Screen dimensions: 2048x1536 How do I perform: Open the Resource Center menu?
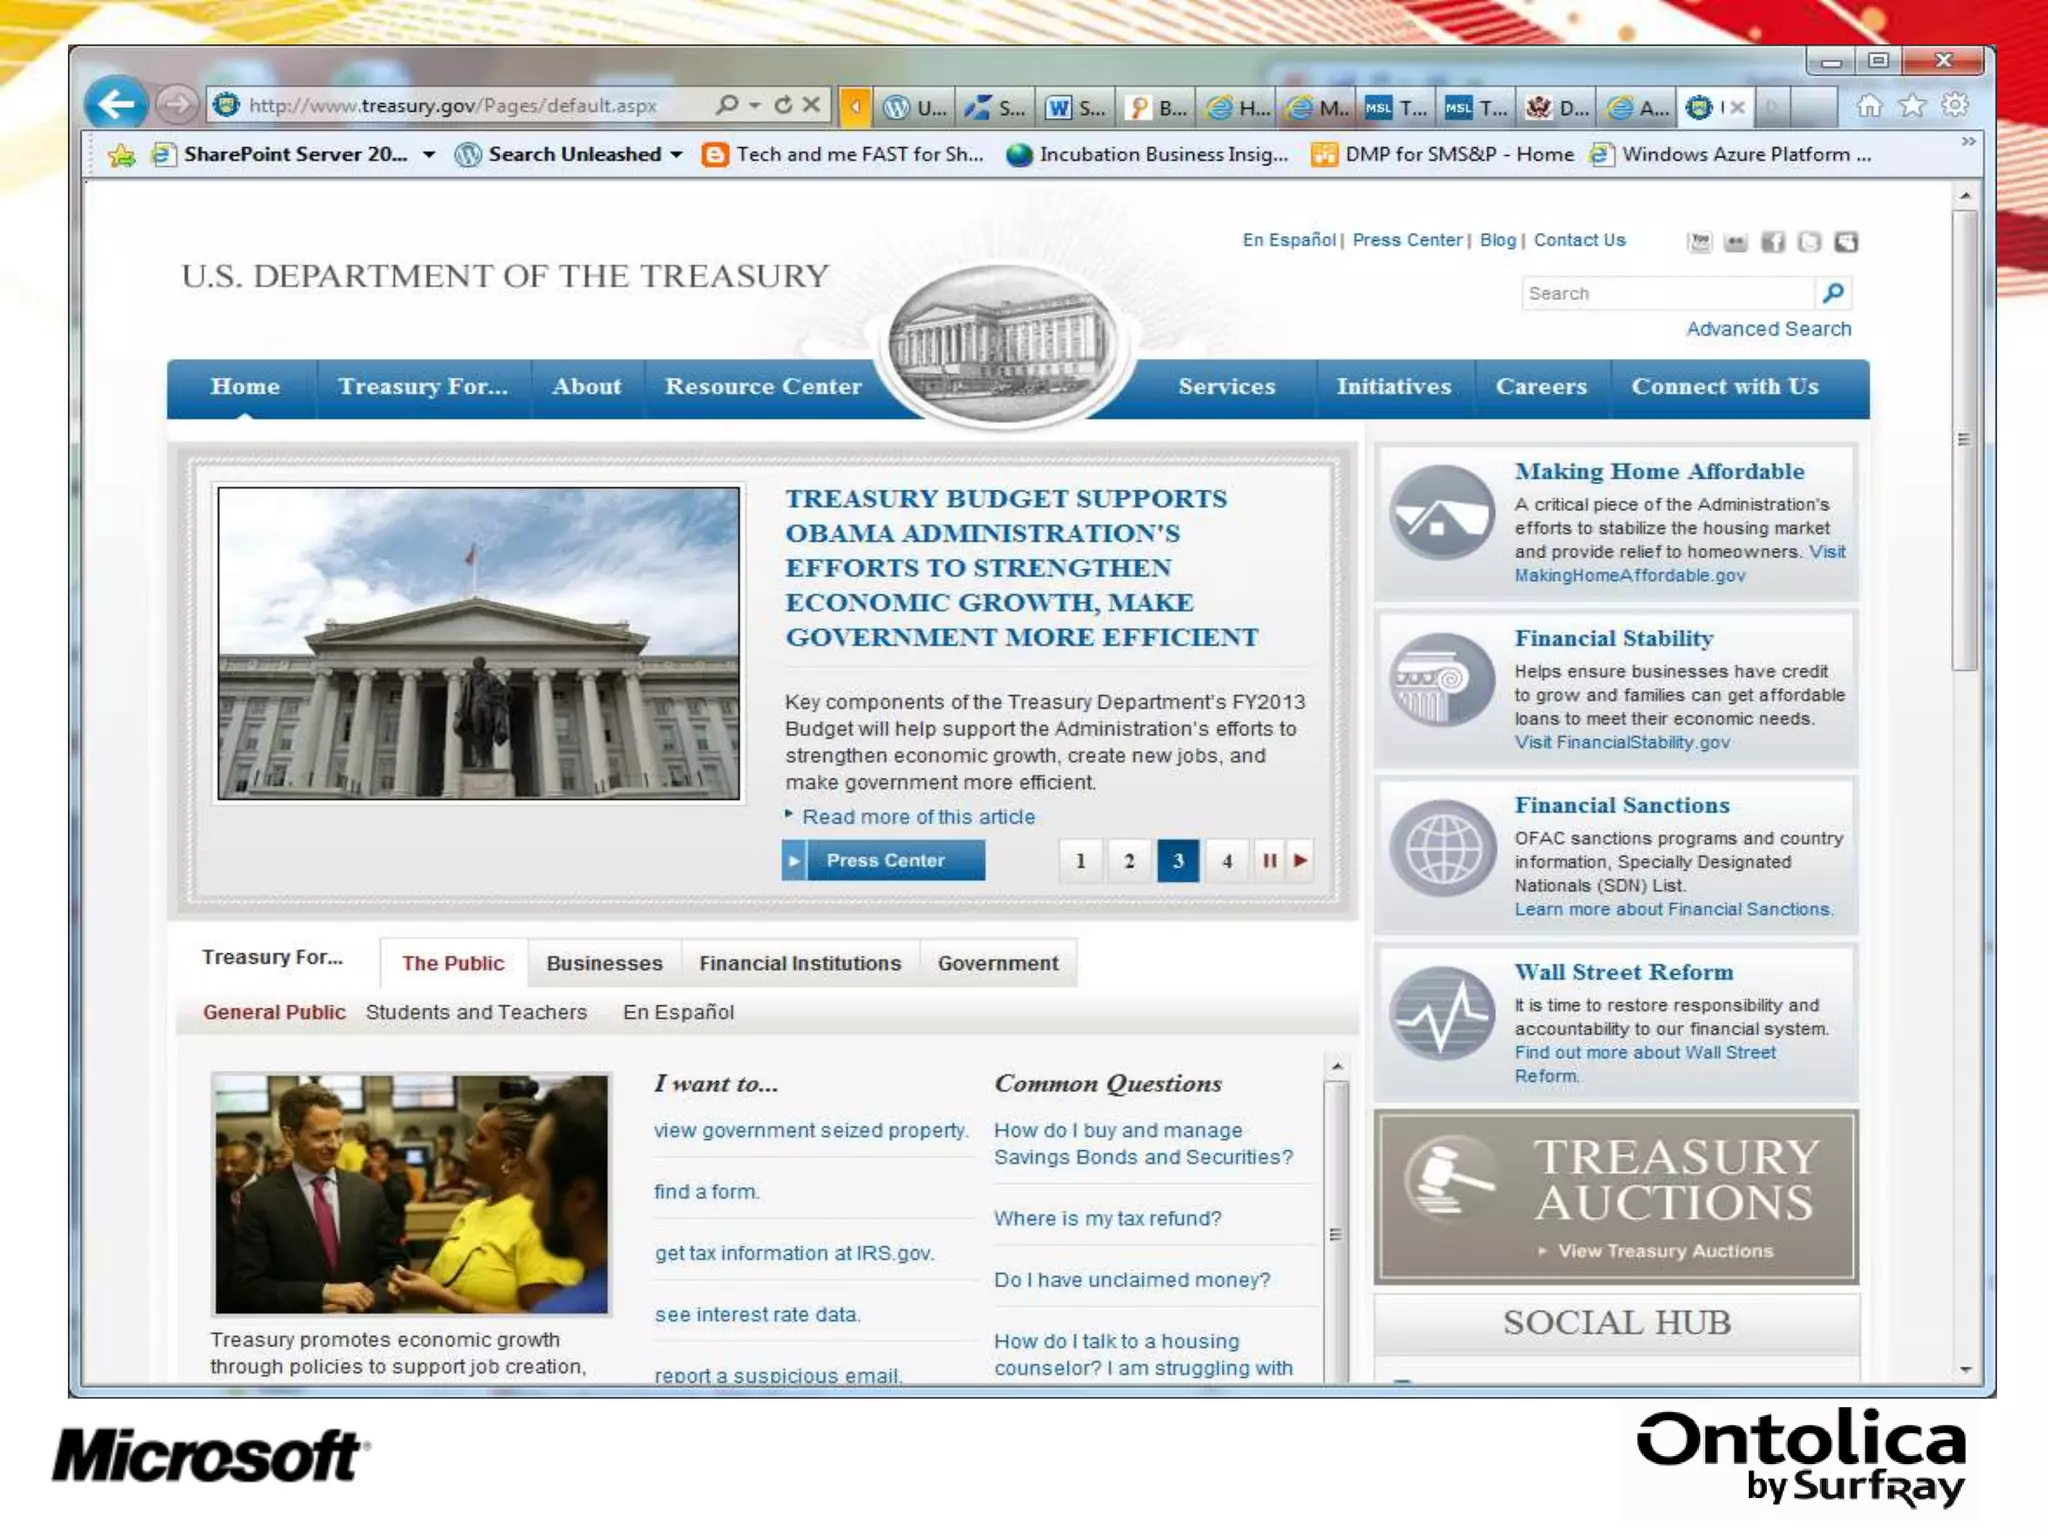tap(762, 387)
